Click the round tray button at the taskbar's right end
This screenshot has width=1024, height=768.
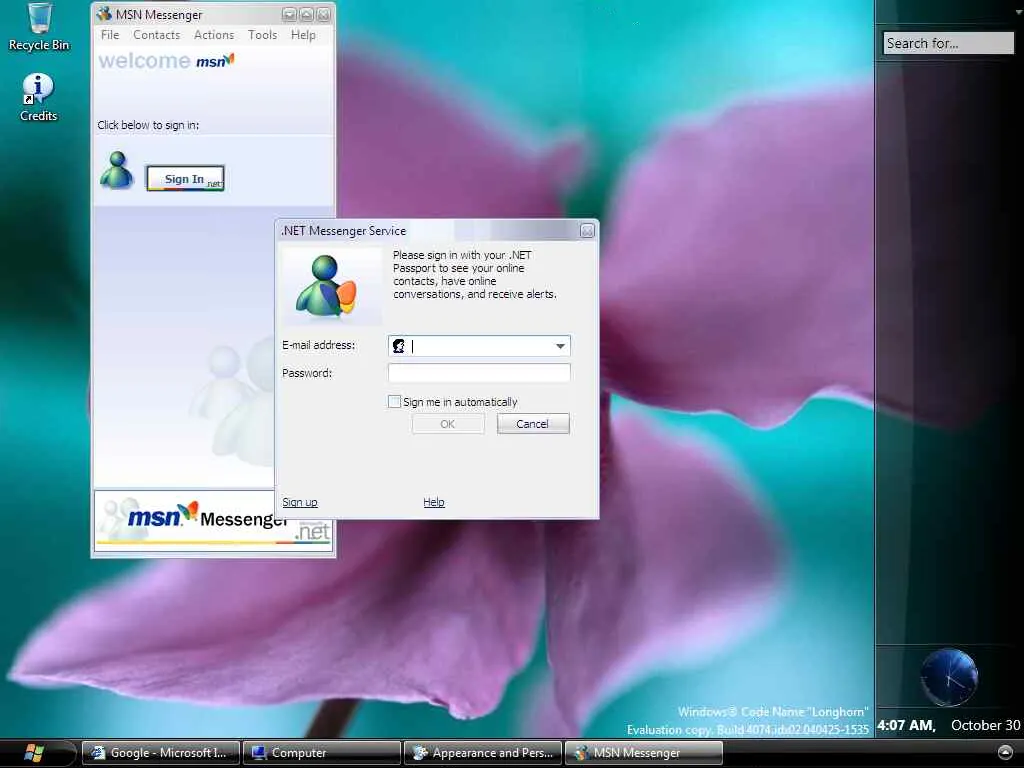[1005, 753]
